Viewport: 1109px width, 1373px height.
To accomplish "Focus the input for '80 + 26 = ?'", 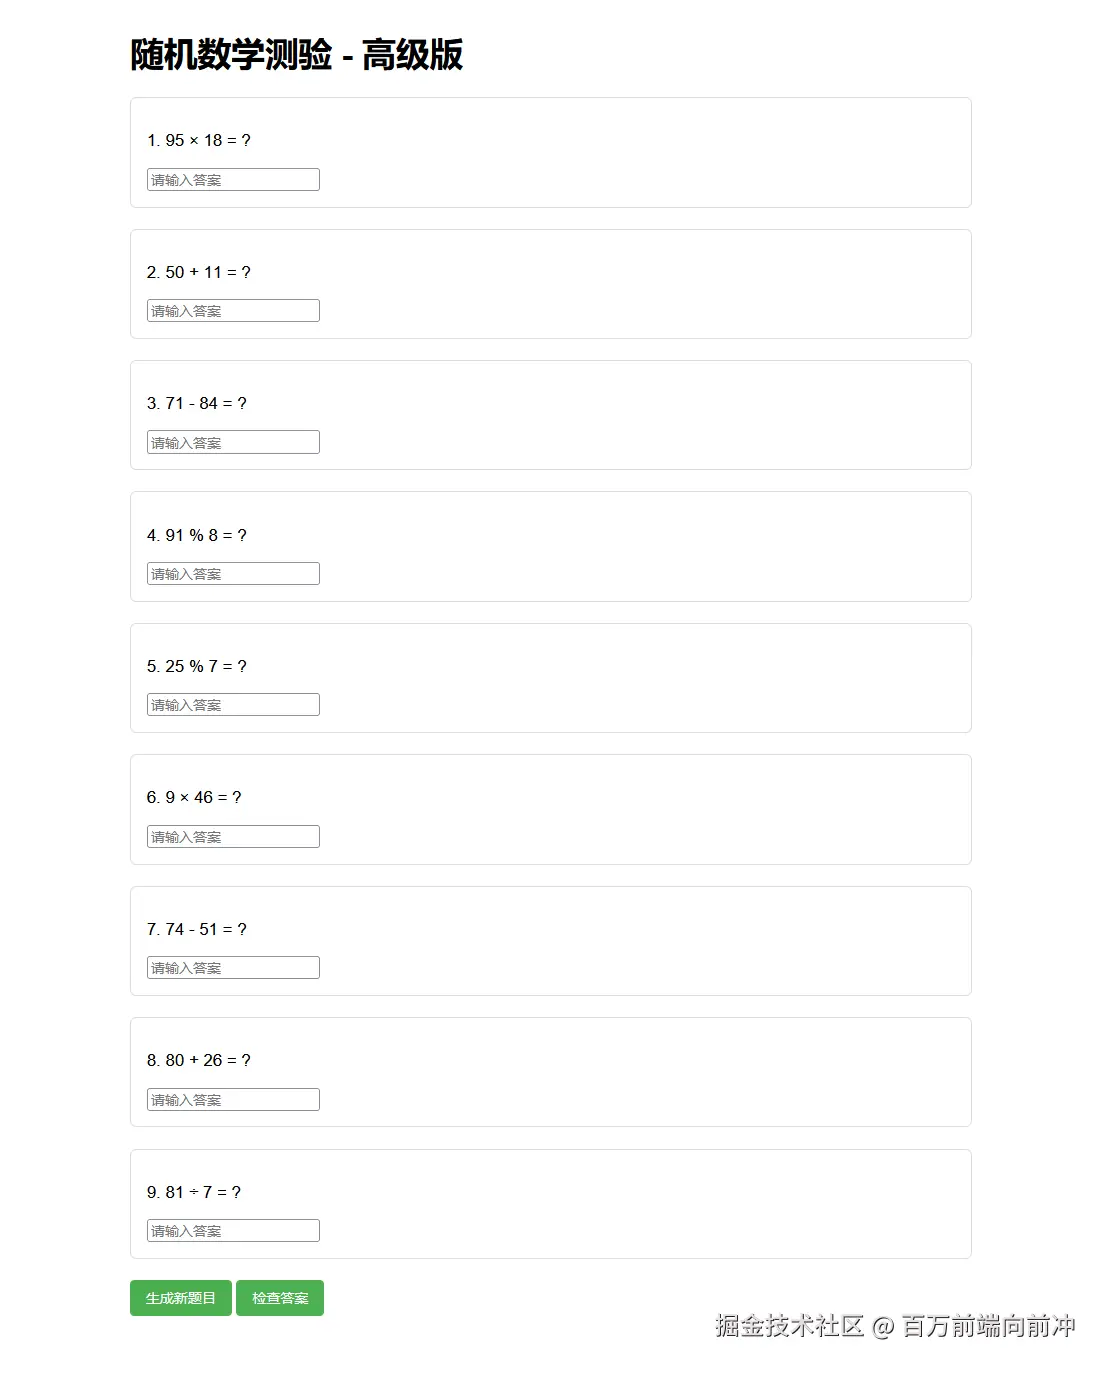I will point(232,1099).
